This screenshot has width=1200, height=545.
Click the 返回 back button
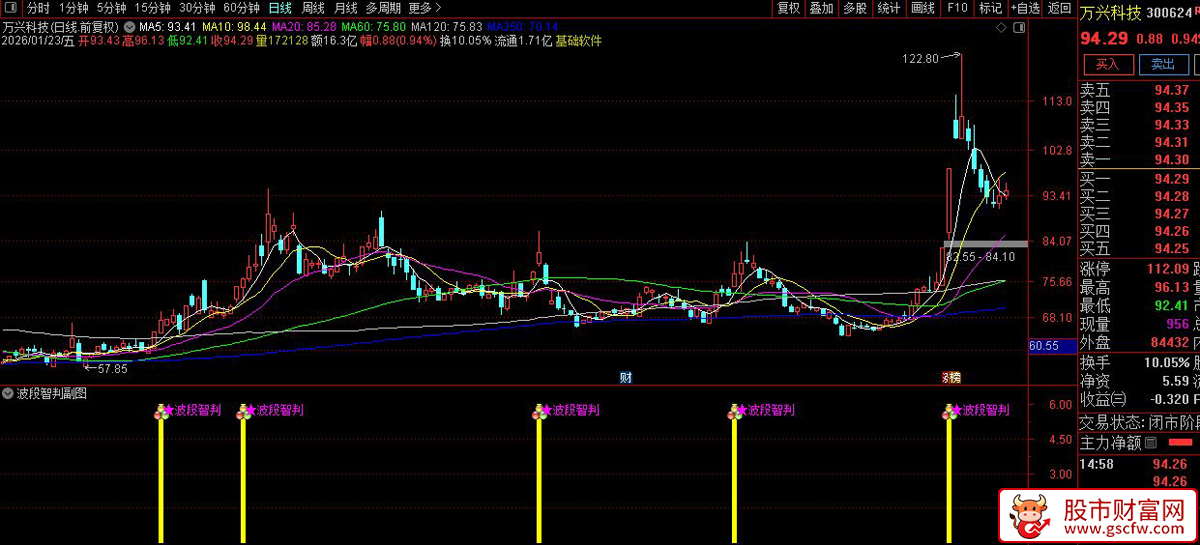pos(1058,8)
